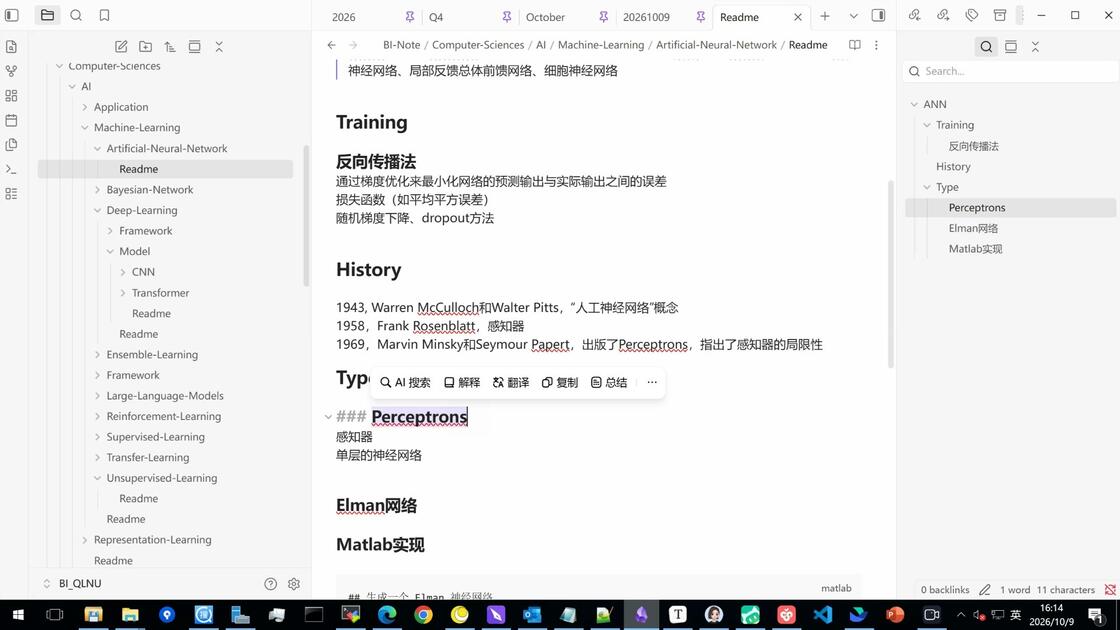The image size is (1120, 630).
Task: Open more actions in selection toolbar
Action: pyautogui.click(x=652, y=383)
